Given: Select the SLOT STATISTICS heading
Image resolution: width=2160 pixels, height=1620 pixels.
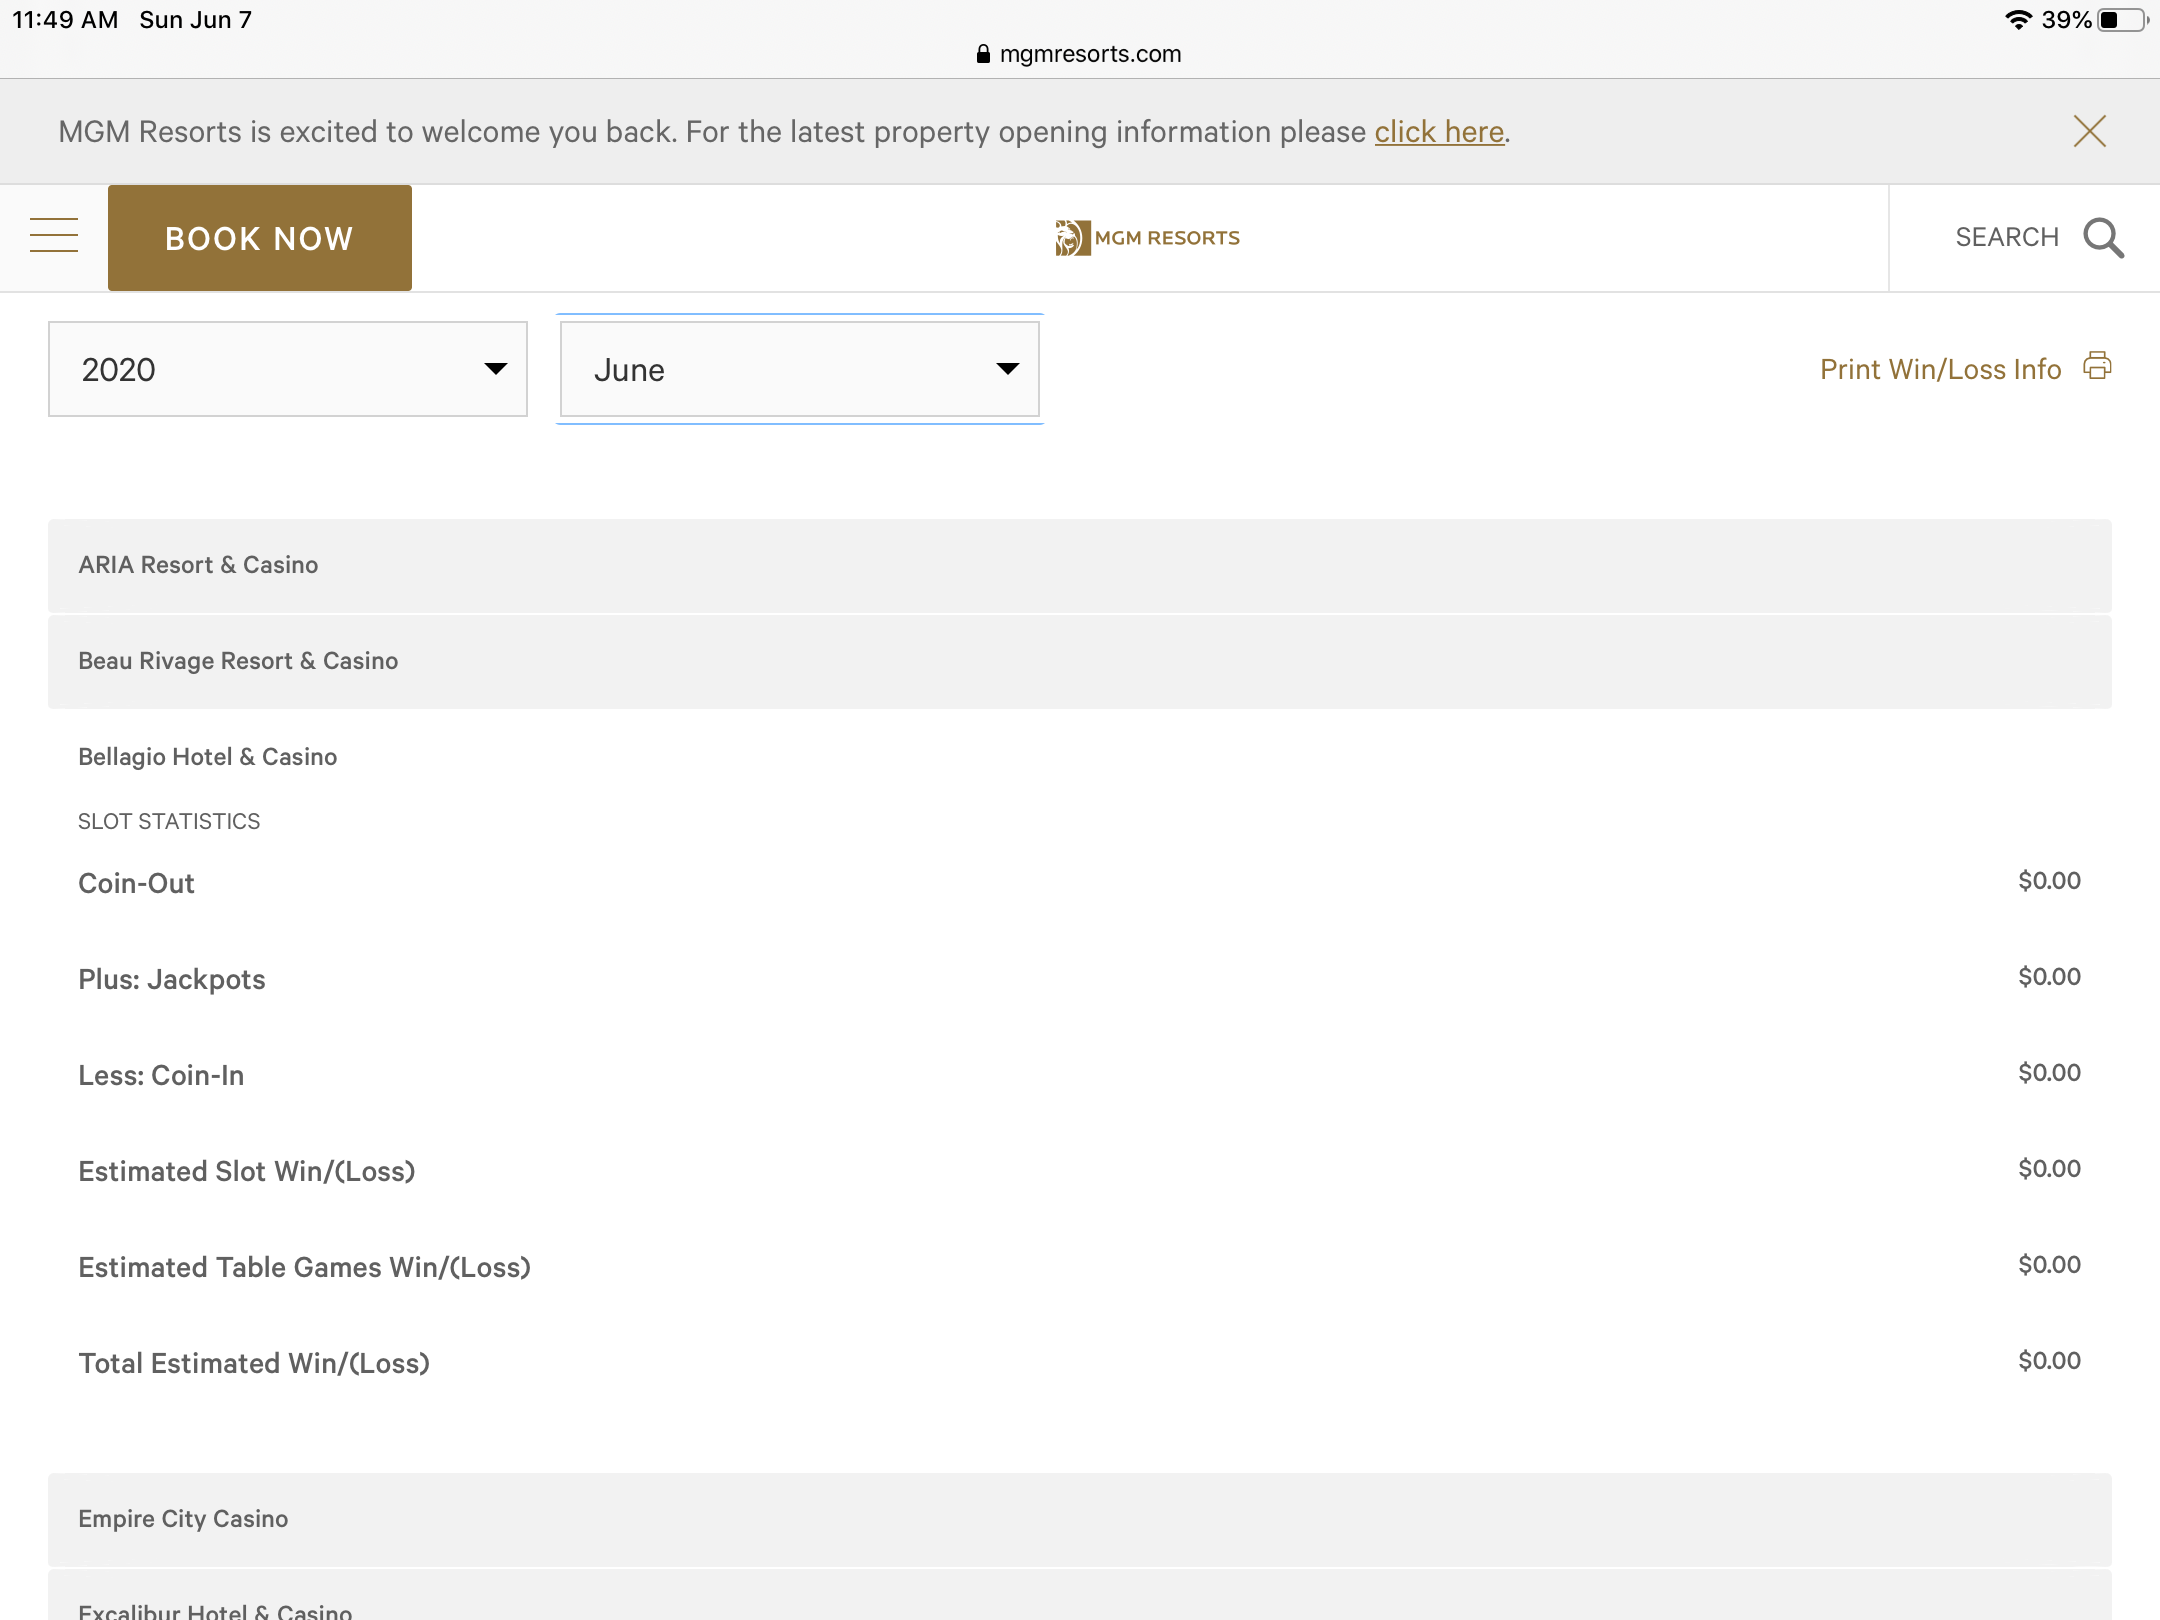Looking at the screenshot, I should coord(169,821).
